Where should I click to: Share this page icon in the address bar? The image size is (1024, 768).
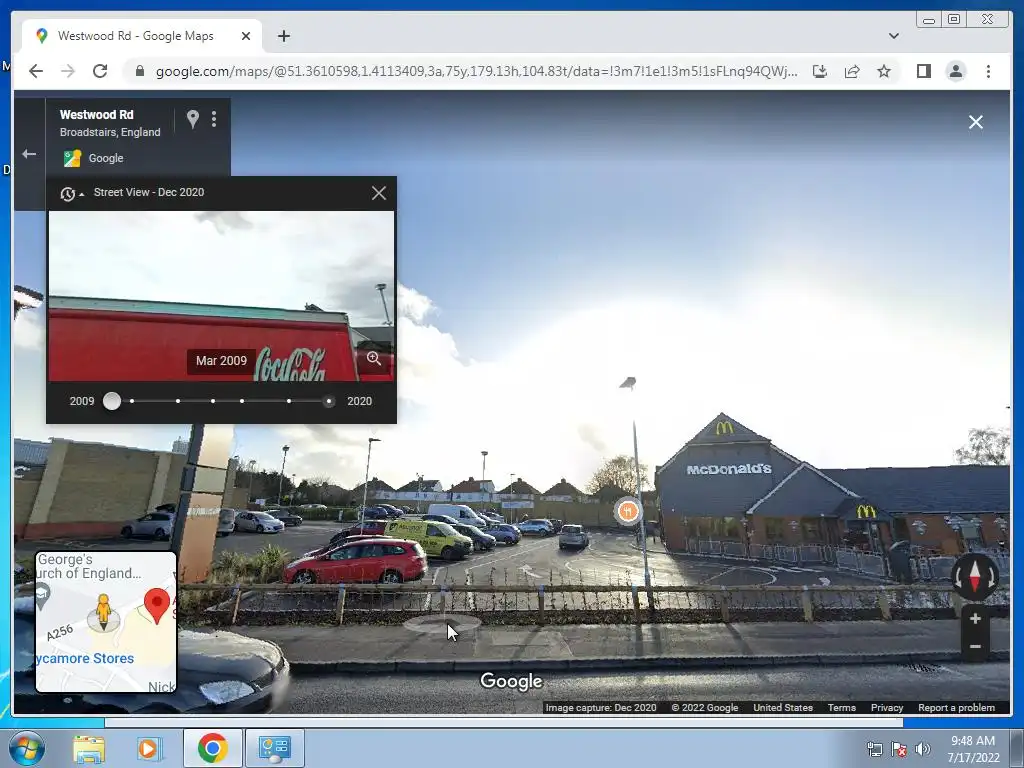852,71
